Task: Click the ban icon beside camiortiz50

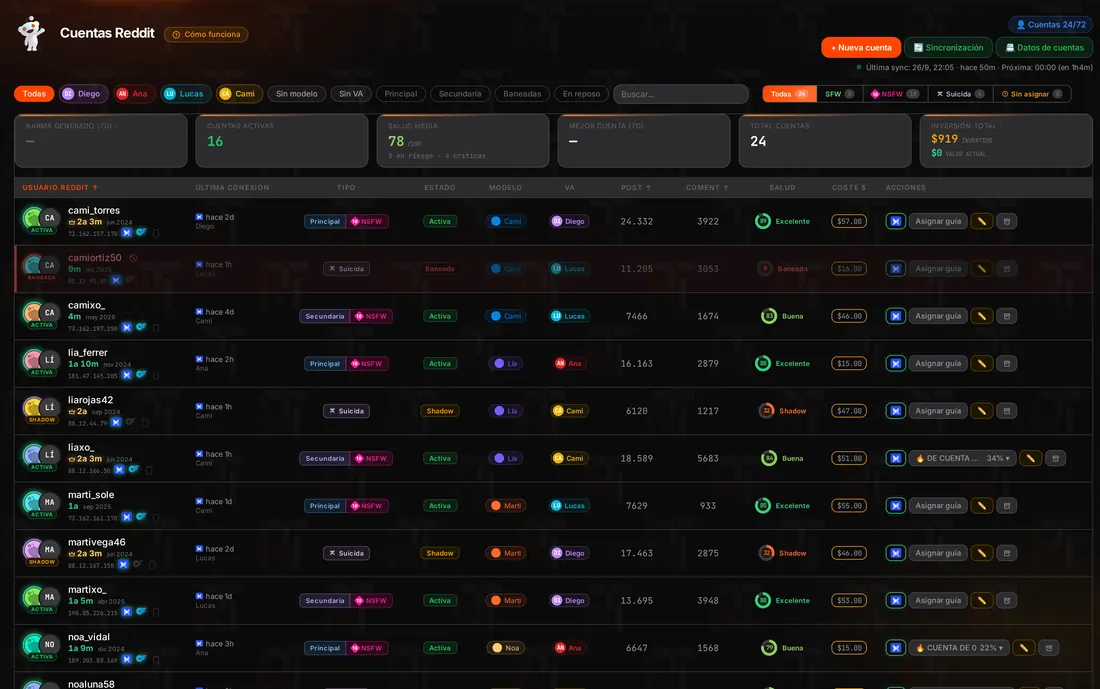Action: click(x=133, y=258)
